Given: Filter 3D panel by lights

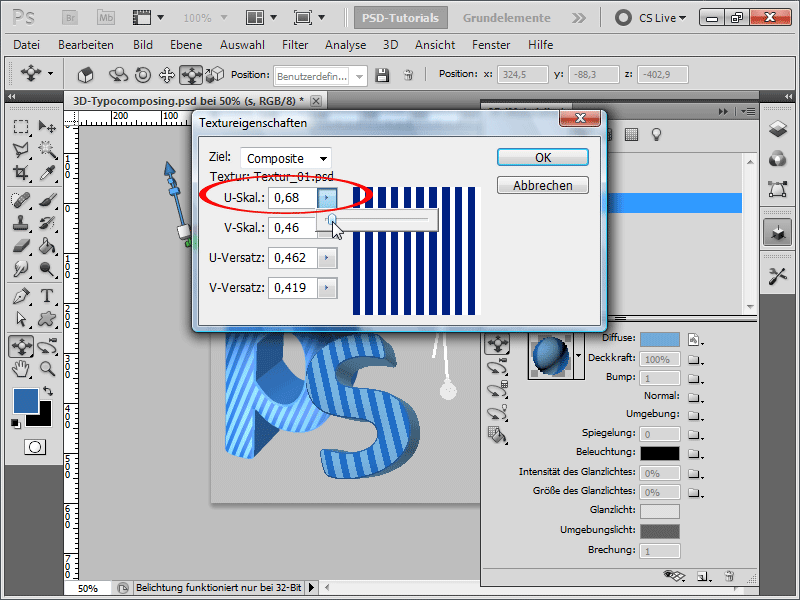Looking at the screenshot, I should tap(657, 135).
